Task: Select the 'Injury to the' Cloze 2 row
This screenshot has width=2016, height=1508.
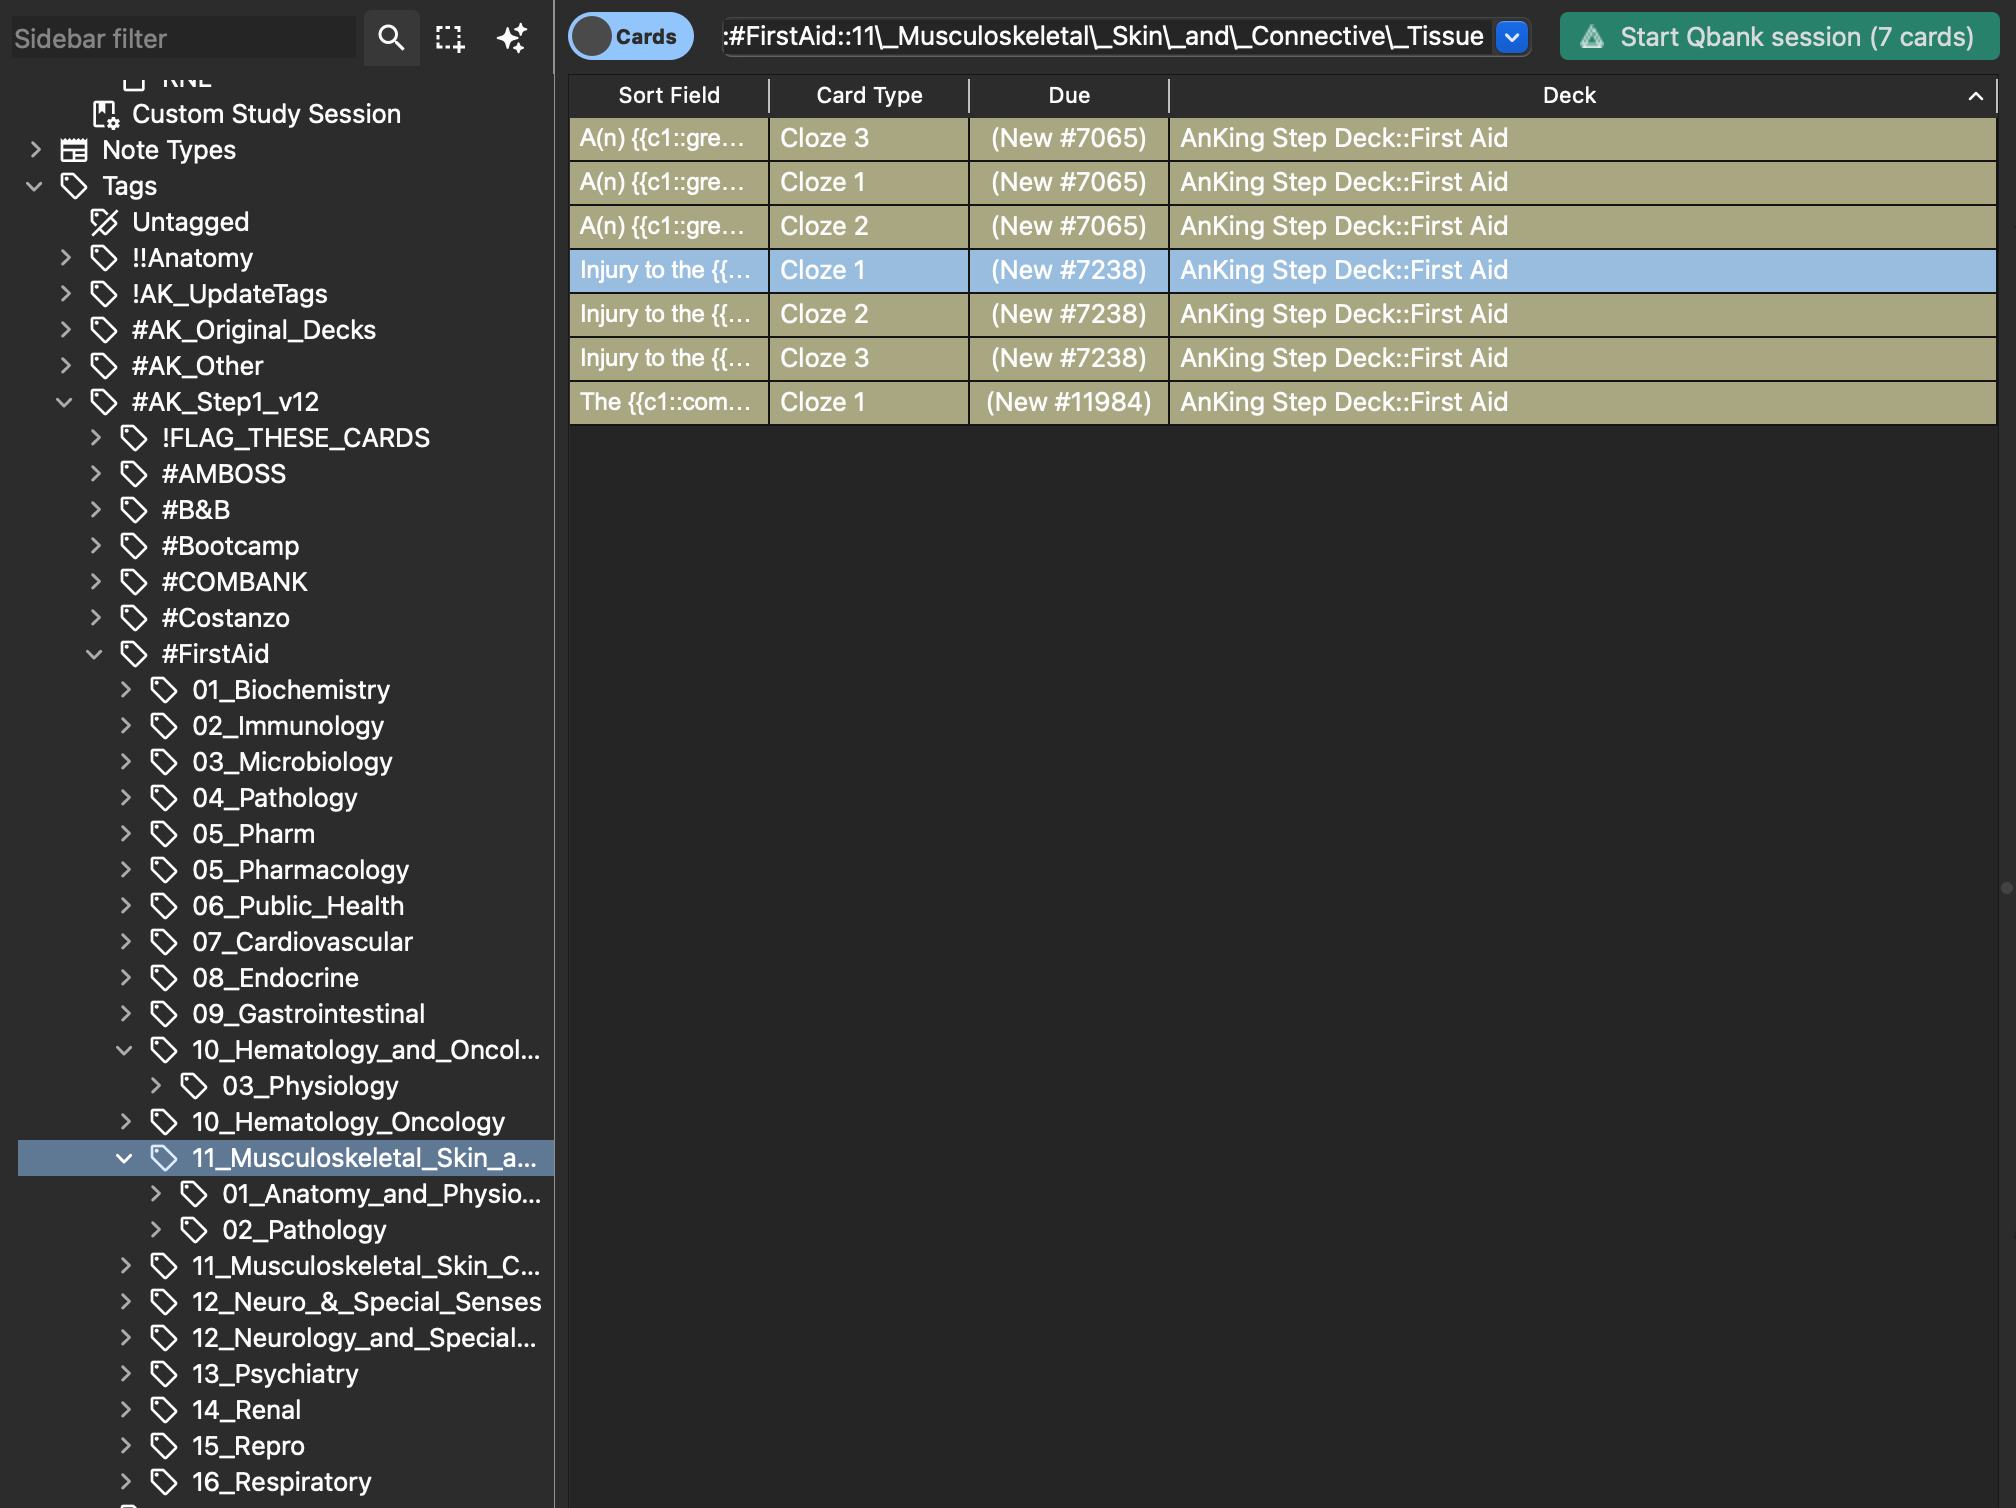Action: [1283, 314]
